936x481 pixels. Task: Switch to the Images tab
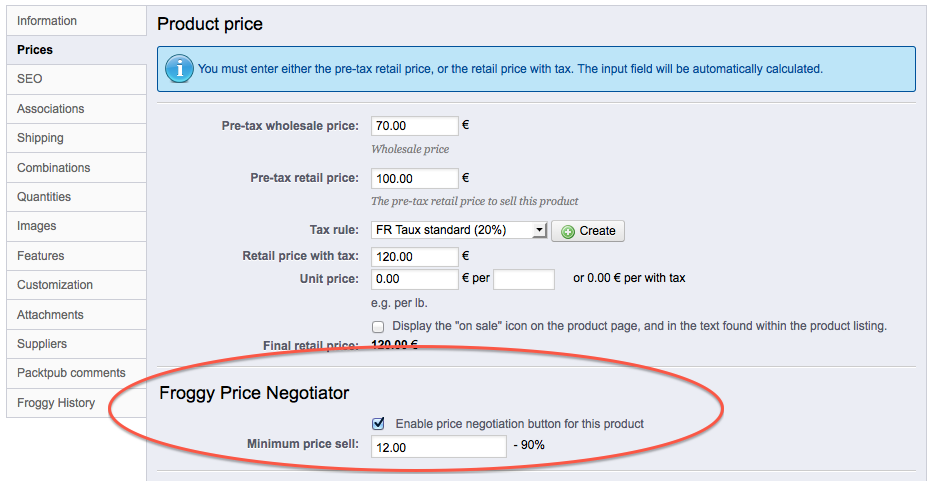tap(76, 226)
